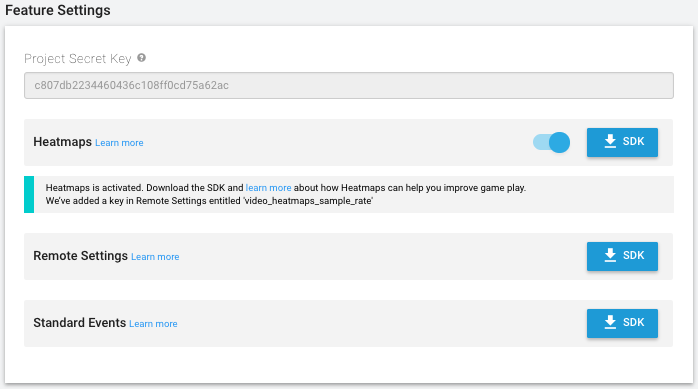This screenshot has height=389, width=698.
Task: Open Remote Settings Learn more link
Action: click(155, 257)
